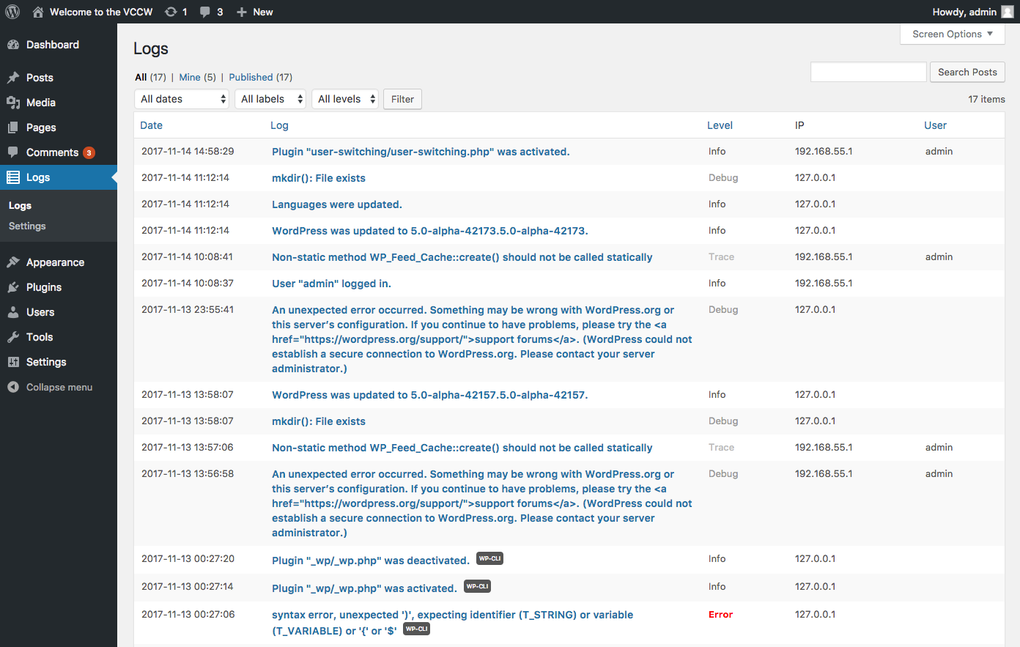Screen dimensions: 1020x647
Task: Click the Filter button
Action: pos(401,98)
